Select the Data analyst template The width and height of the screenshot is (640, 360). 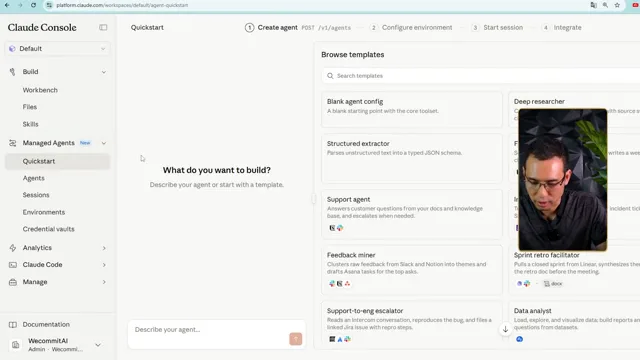(x=574, y=325)
